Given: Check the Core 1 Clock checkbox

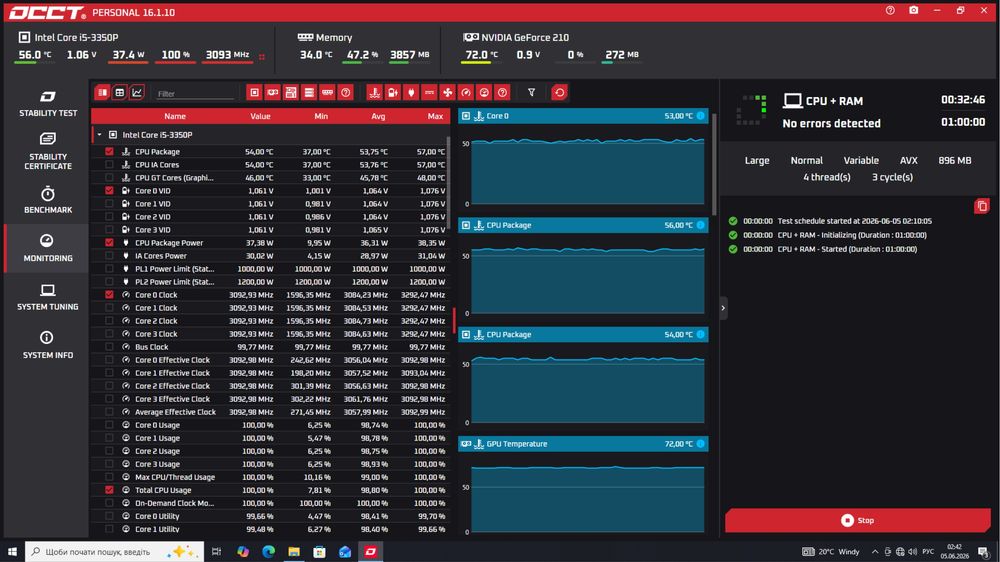Looking at the screenshot, I should (x=109, y=308).
